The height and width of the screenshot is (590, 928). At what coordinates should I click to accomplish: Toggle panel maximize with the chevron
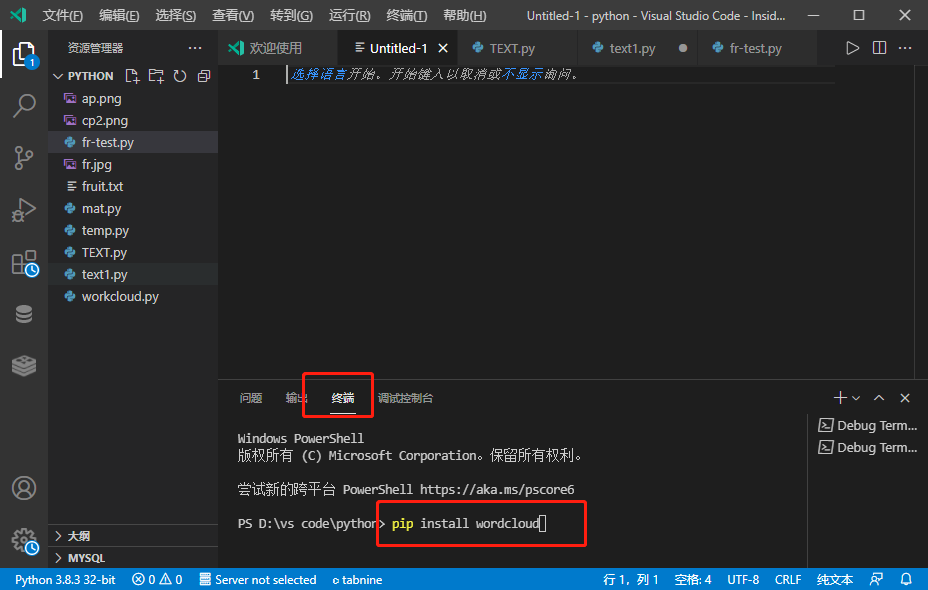879,397
